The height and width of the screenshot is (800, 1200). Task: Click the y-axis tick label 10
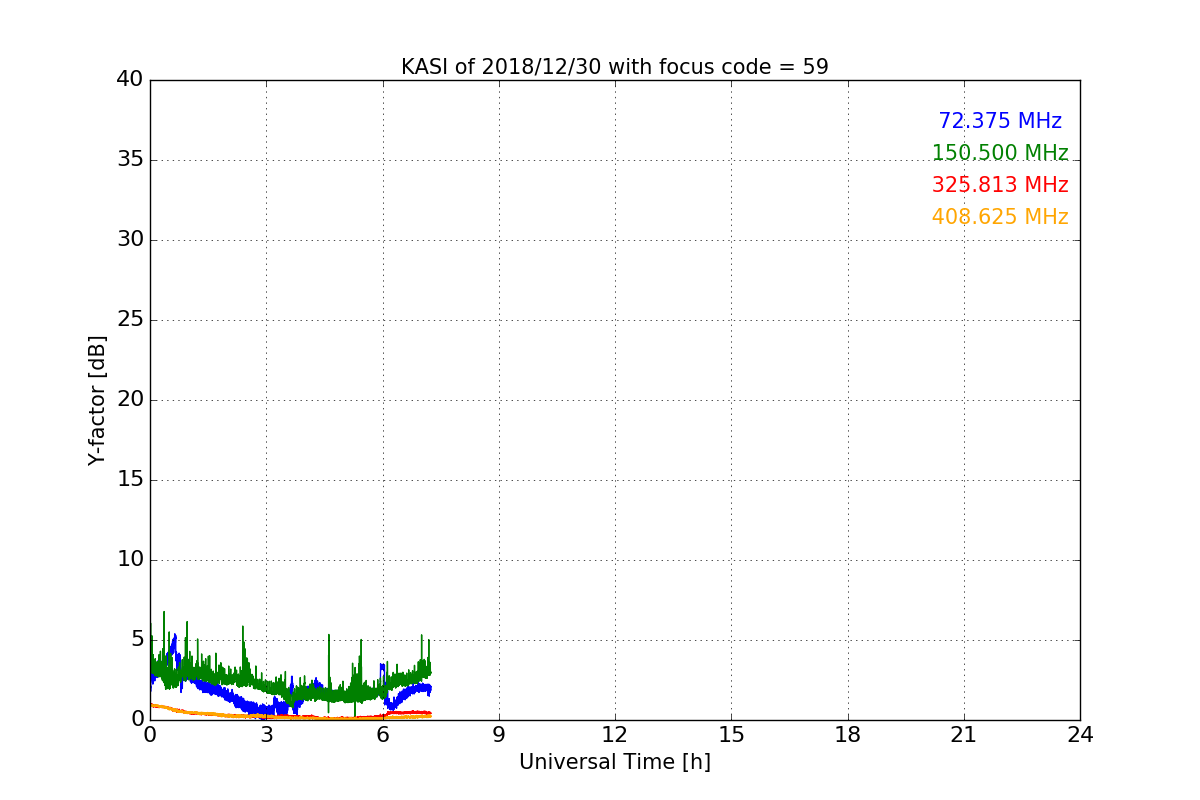point(130,560)
